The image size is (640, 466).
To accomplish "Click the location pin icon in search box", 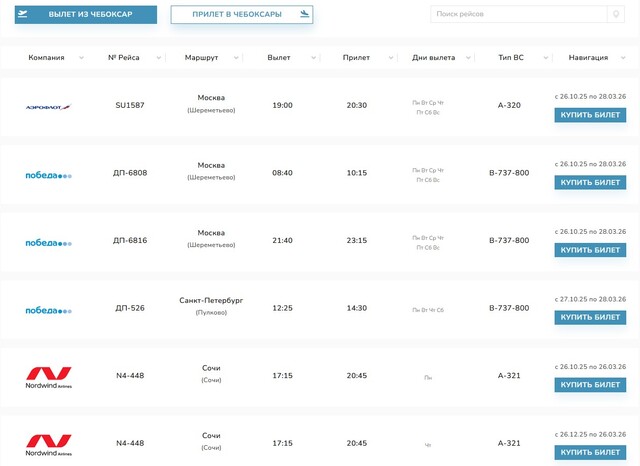I will [x=613, y=15].
